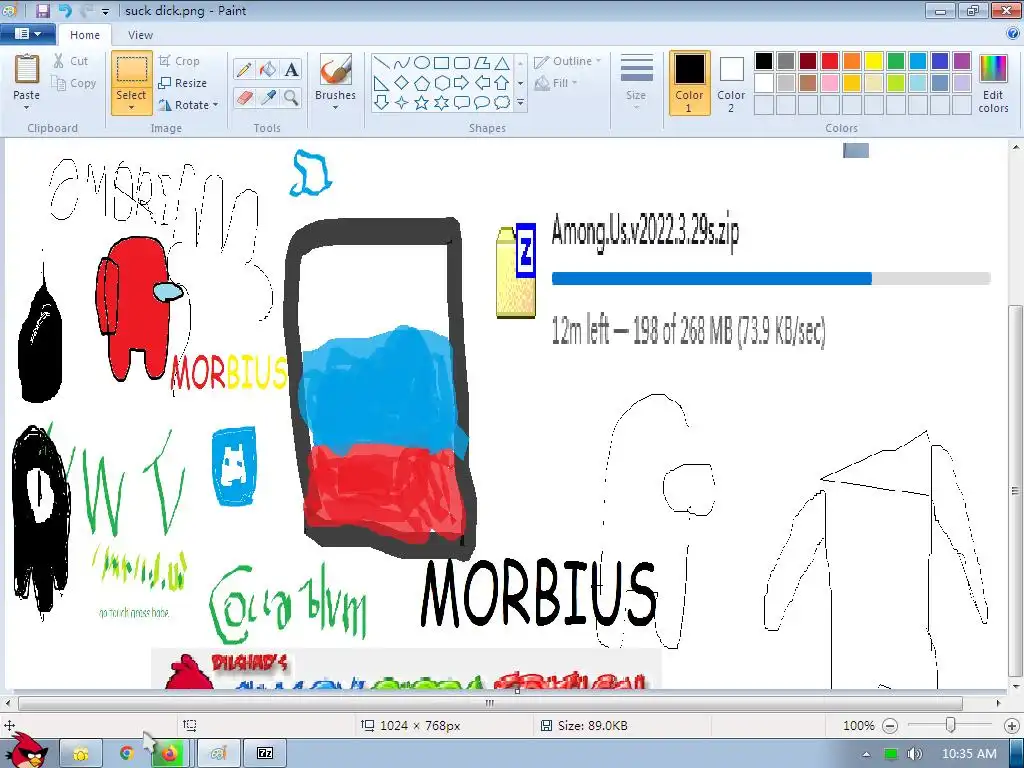The image size is (1024, 768).
Task: Choose the Oval callout shape
Action: tap(481, 103)
